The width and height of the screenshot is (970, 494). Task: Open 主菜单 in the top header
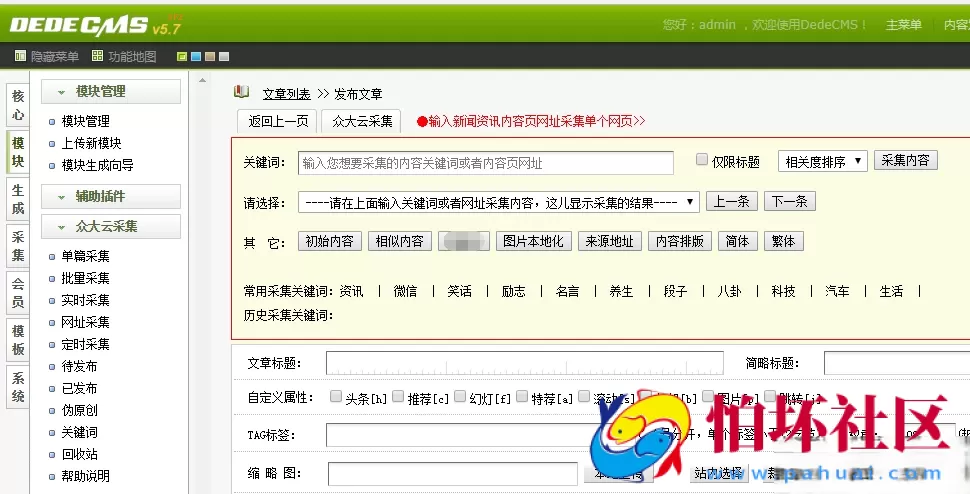click(x=903, y=25)
